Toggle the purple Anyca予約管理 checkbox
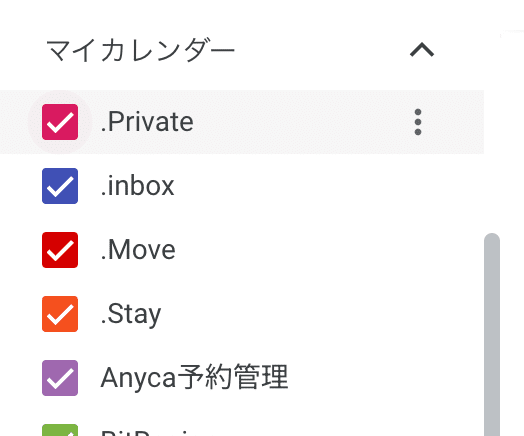Viewport: 524px width, 436px height. pyautogui.click(x=60, y=378)
